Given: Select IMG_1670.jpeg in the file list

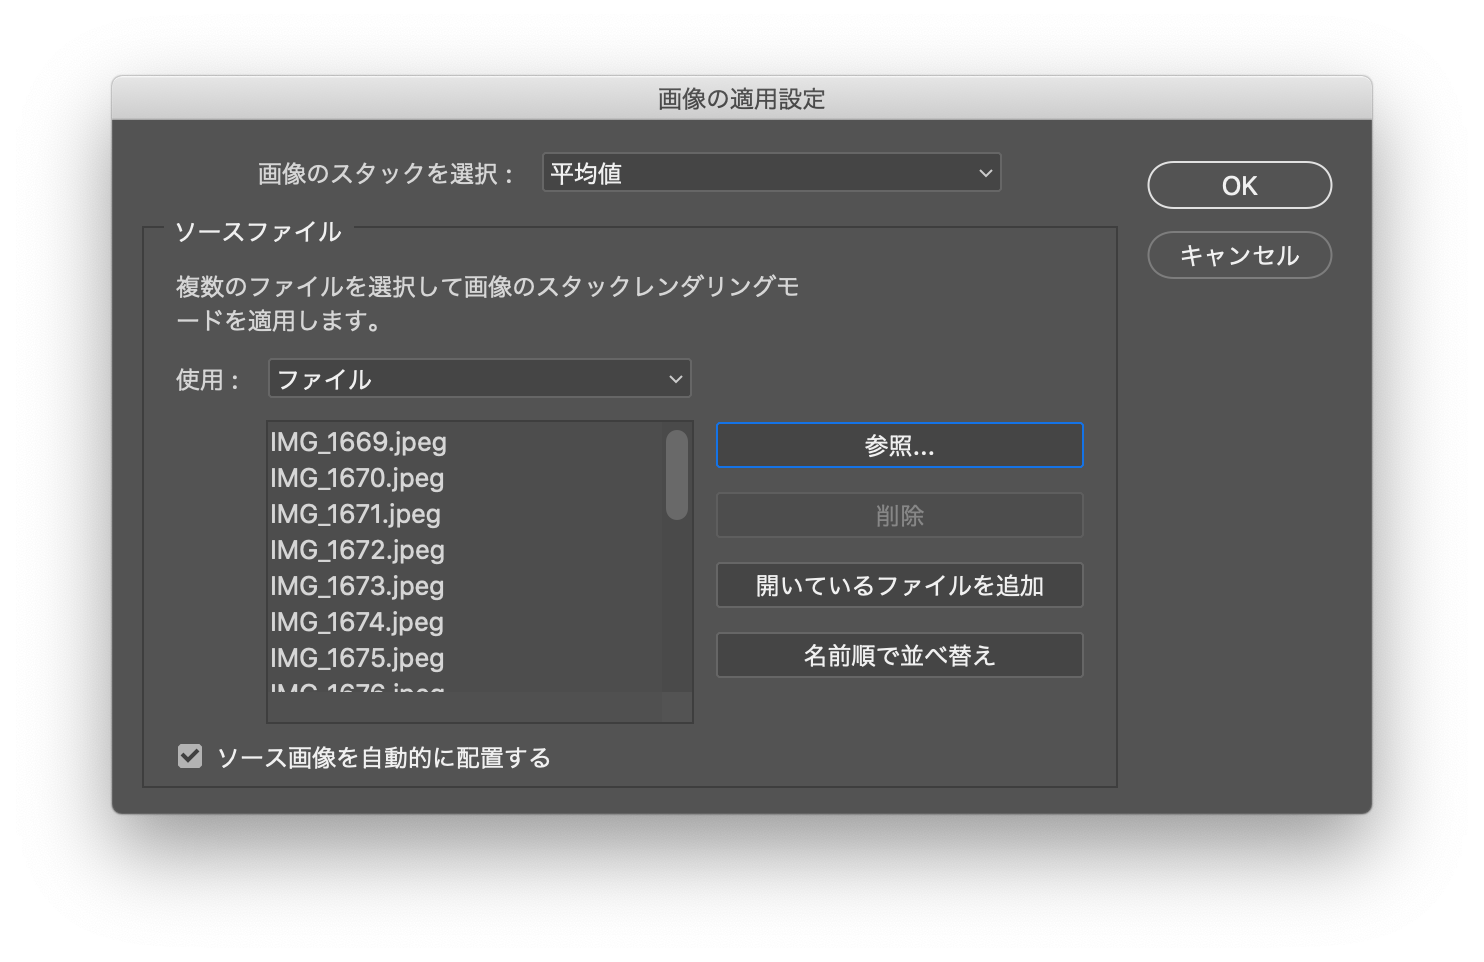Looking at the screenshot, I should [357, 478].
